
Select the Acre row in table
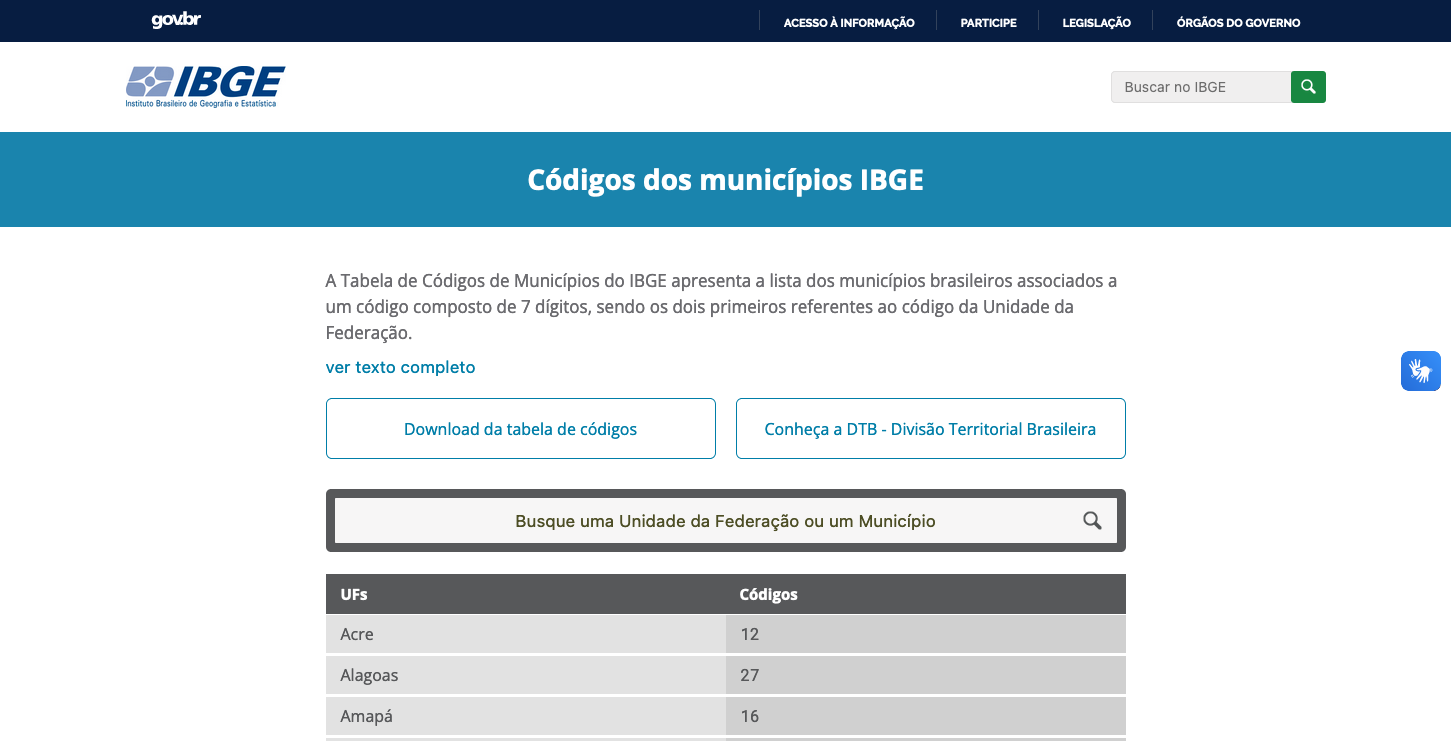click(x=357, y=634)
